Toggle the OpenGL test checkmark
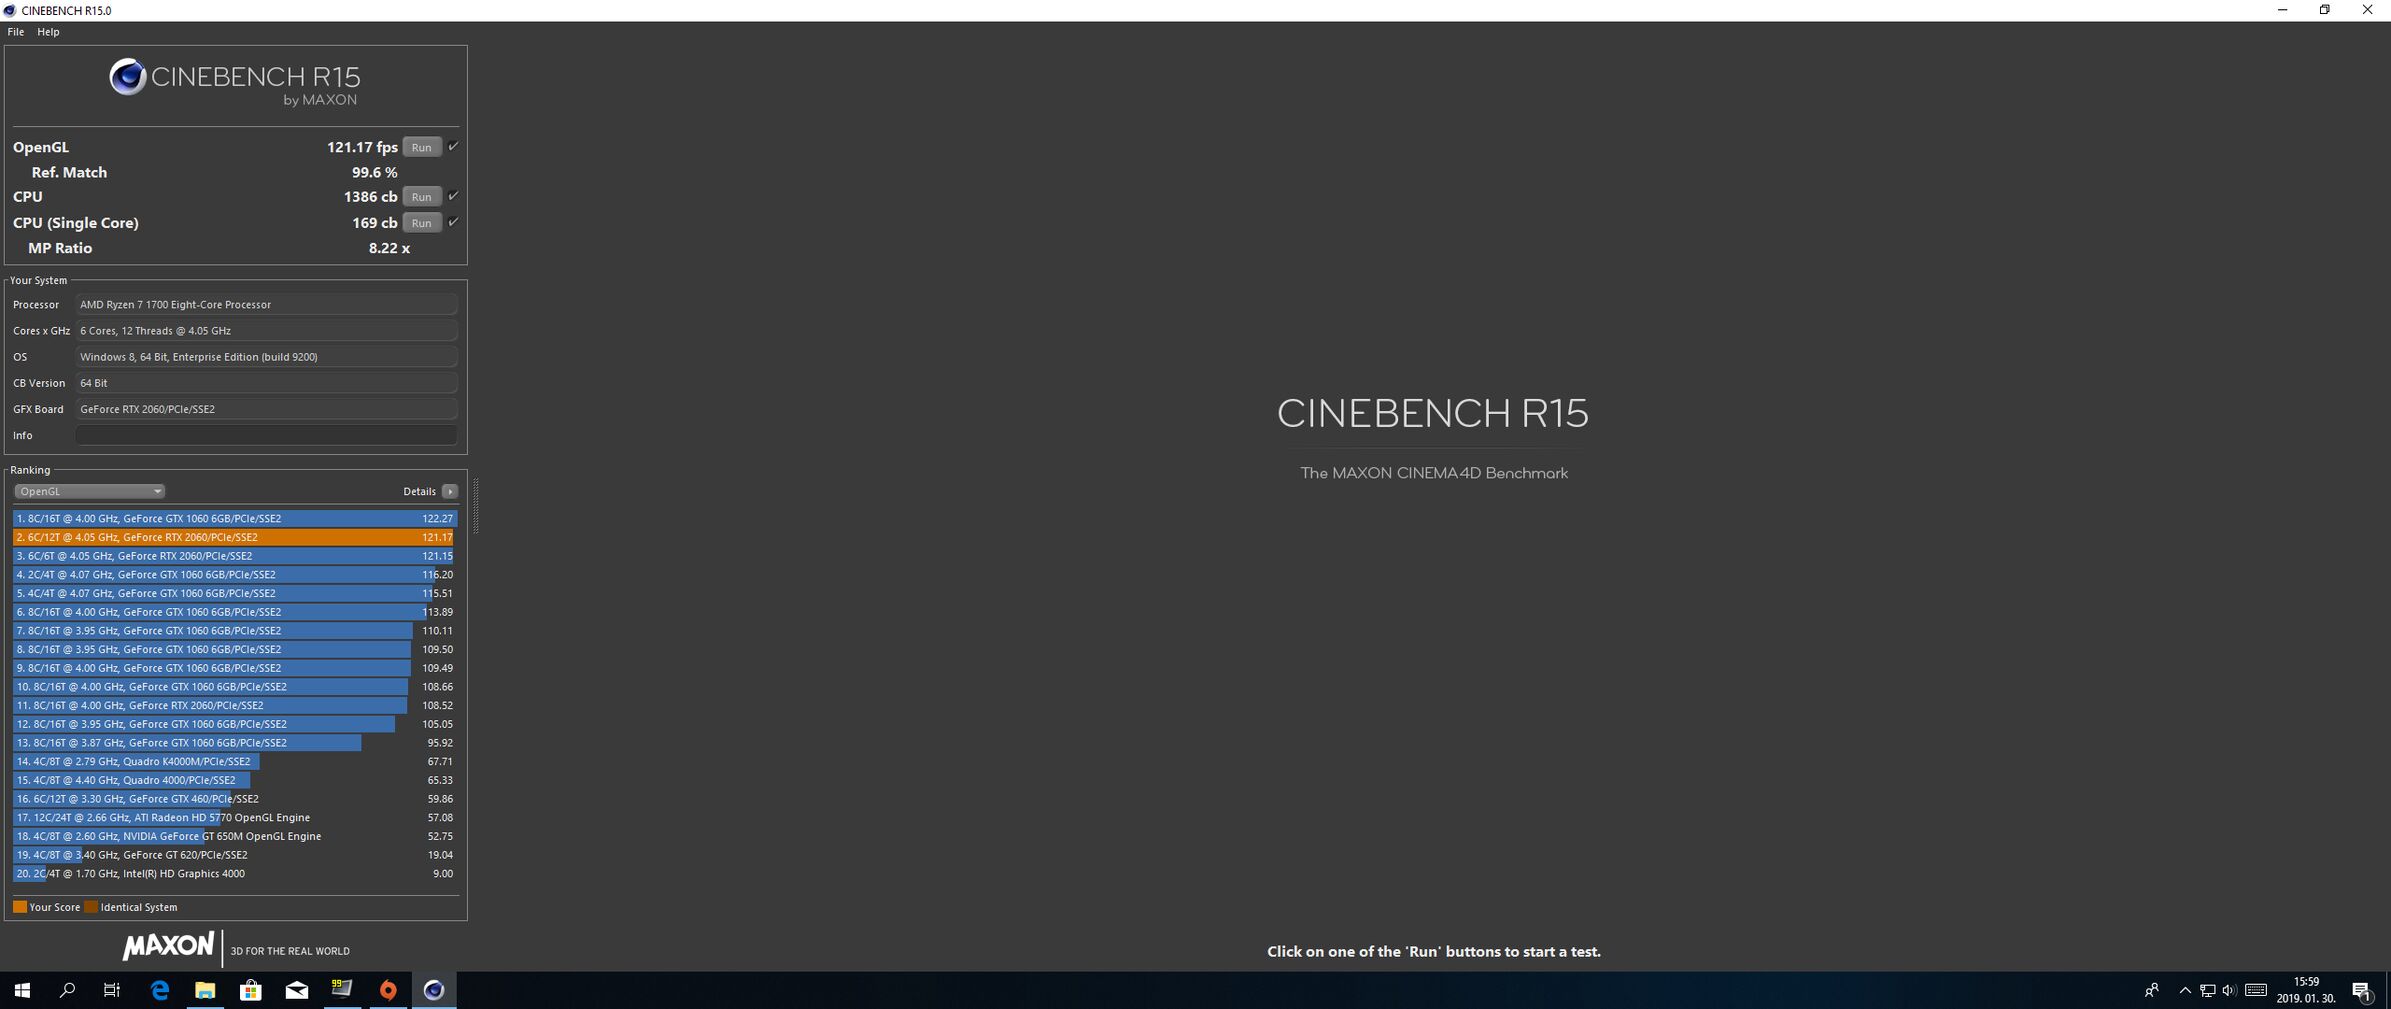The image size is (2391, 1009). [x=453, y=147]
